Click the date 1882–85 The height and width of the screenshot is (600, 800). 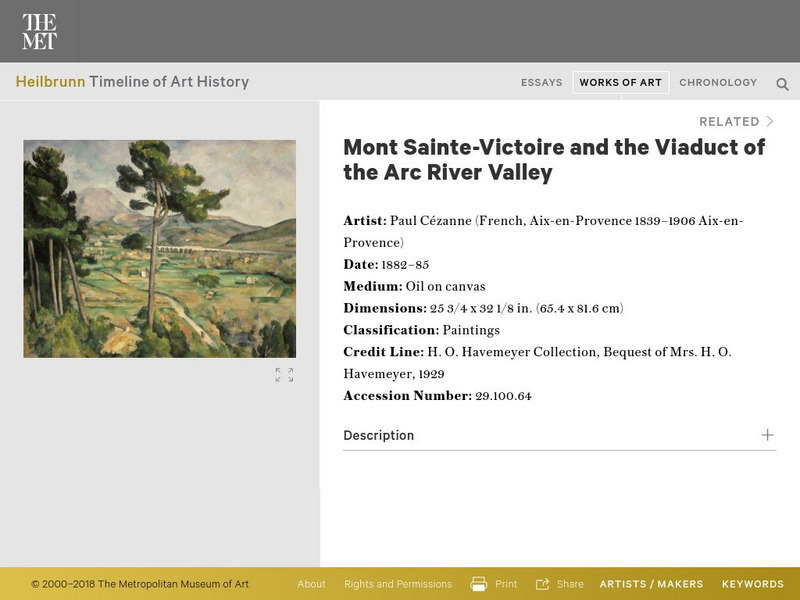(x=405, y=265)
